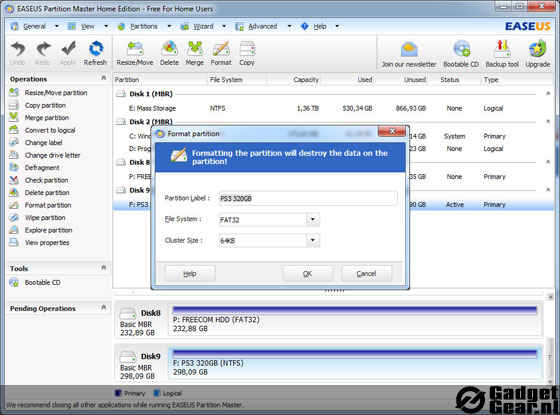560x415 pixels.
Task: Collapse the Disk 2 (MBR) group
Action: (548, 121)
